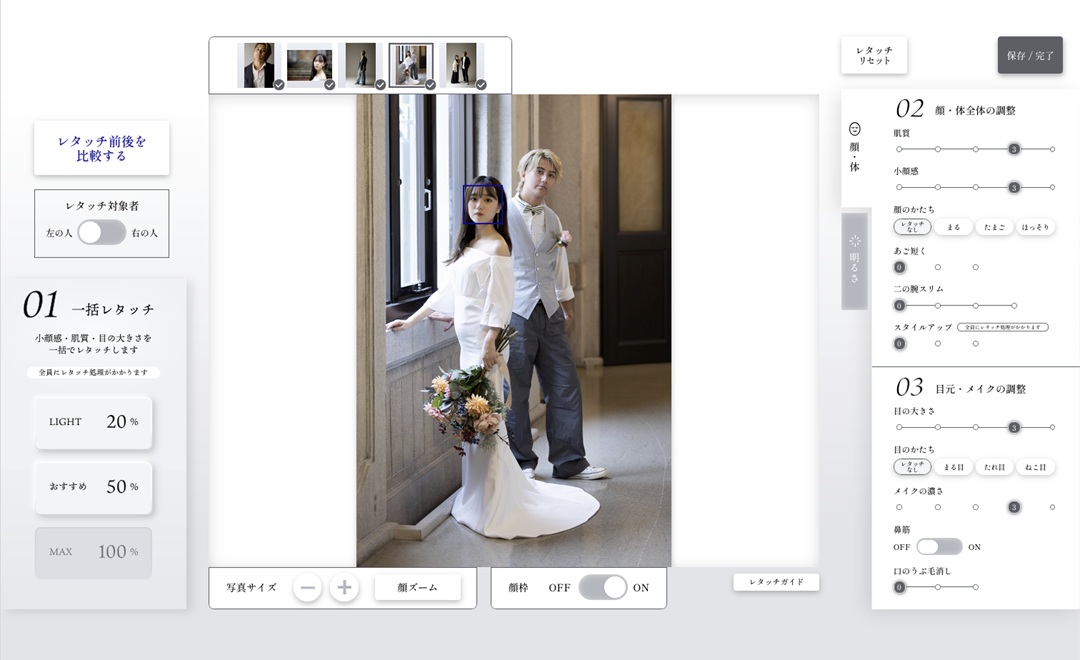Choose まる face shape option

[953, 227]
